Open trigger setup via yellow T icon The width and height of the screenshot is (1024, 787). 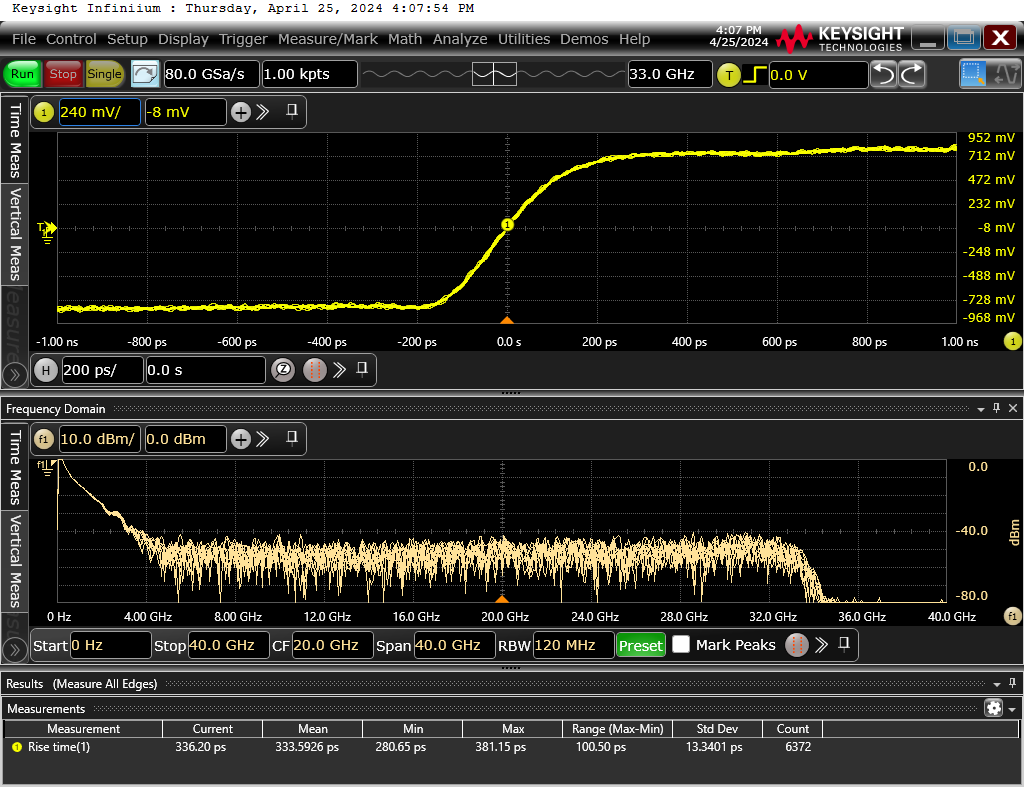[729, 75]
